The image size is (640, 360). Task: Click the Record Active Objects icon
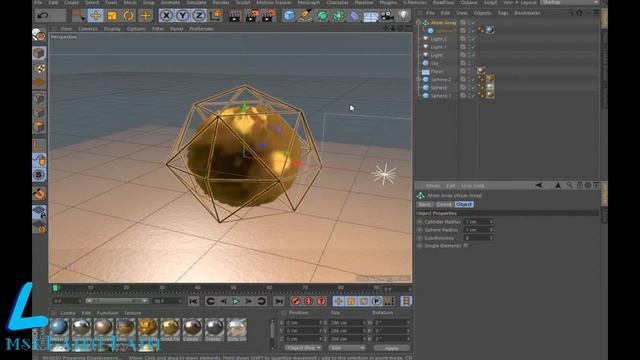pos(296,302)
